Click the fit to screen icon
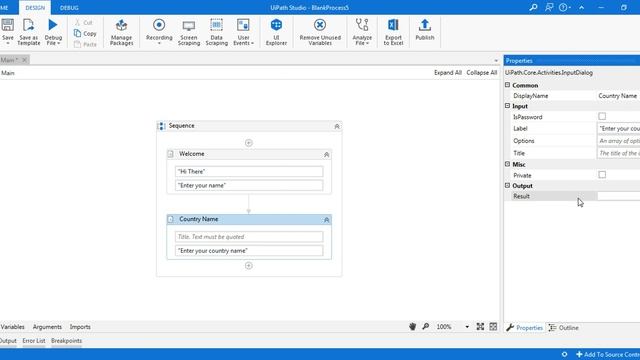640x360 pixels. point(480,327)
